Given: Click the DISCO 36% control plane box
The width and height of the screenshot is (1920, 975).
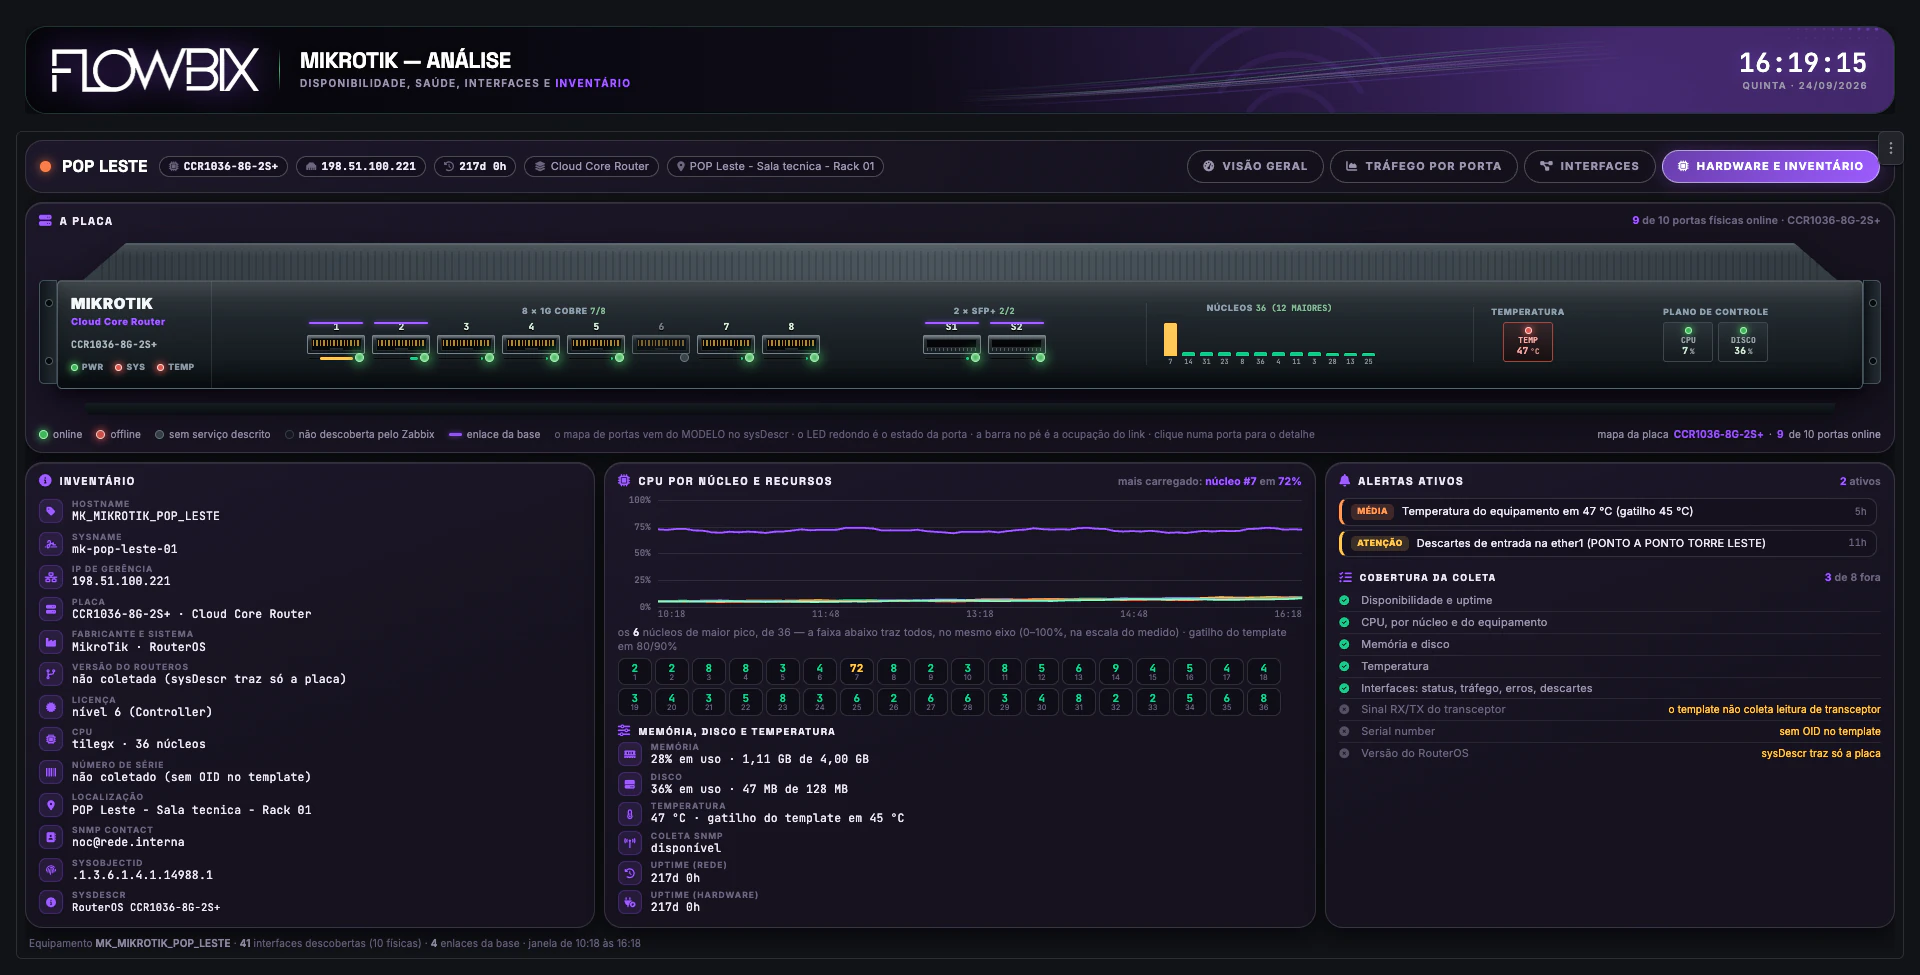Looking at the screenshot, I should (x=1743, y=342).
